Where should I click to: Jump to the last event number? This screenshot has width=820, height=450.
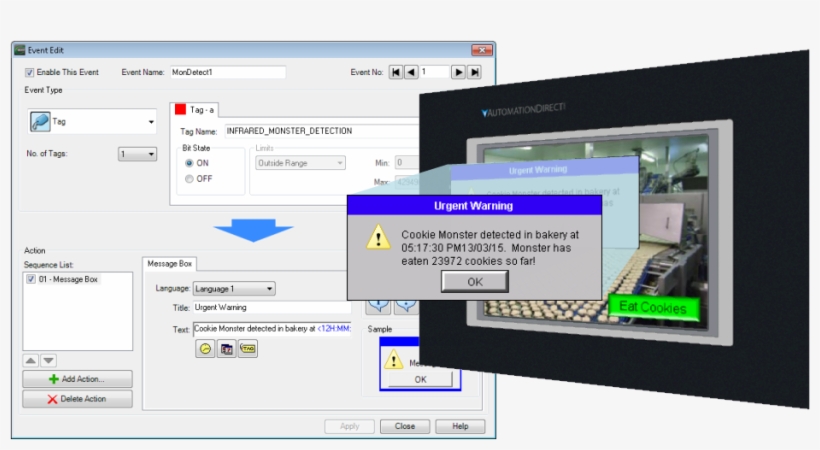tap(474, 72)
